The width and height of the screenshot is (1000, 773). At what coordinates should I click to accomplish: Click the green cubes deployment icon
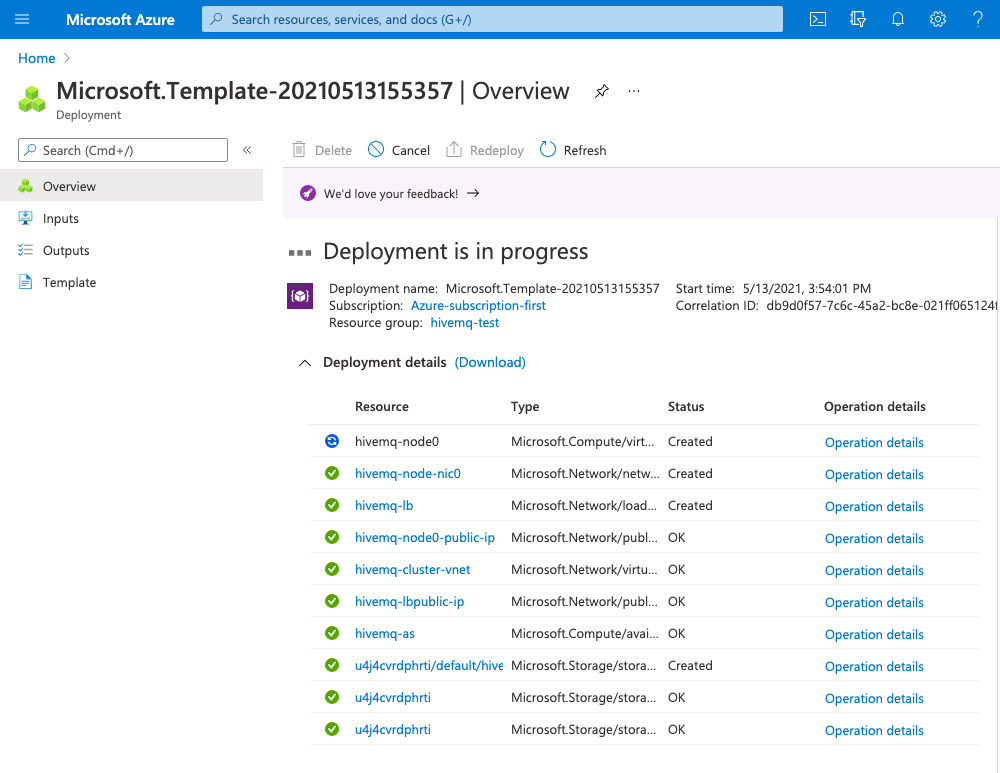click(32, 99)
